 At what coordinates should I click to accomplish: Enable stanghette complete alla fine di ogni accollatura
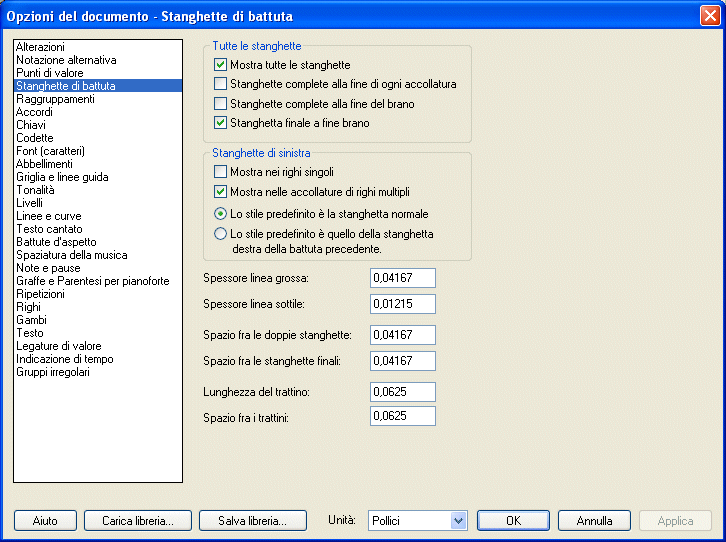[x=220, y=84]
